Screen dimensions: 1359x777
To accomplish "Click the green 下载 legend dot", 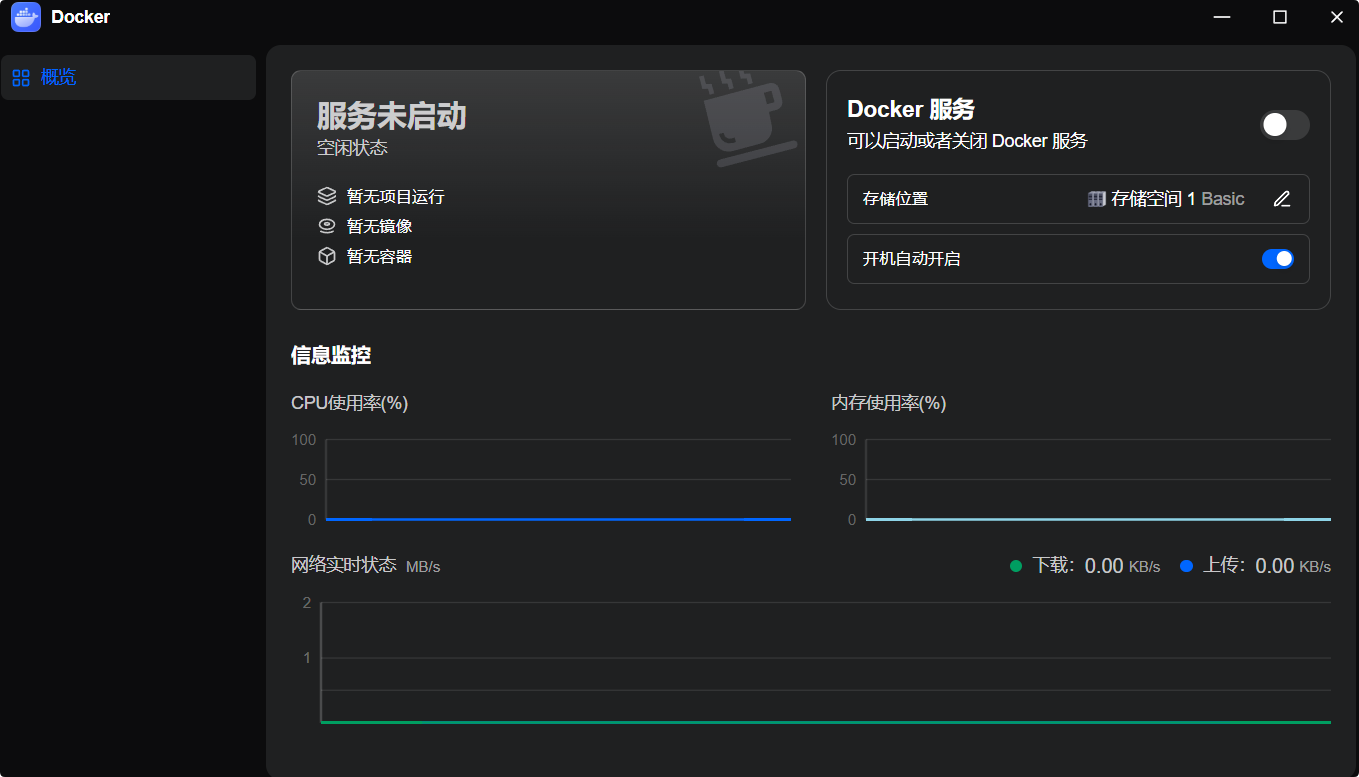I will coord(1016,566).
